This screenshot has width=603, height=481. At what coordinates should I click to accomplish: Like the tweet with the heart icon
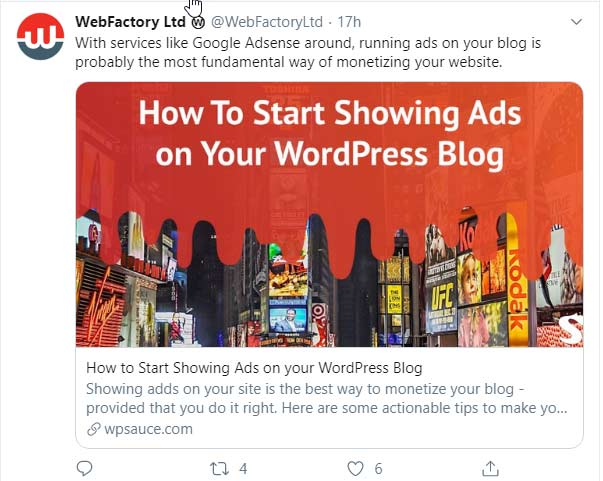click(x=355, y=469)
